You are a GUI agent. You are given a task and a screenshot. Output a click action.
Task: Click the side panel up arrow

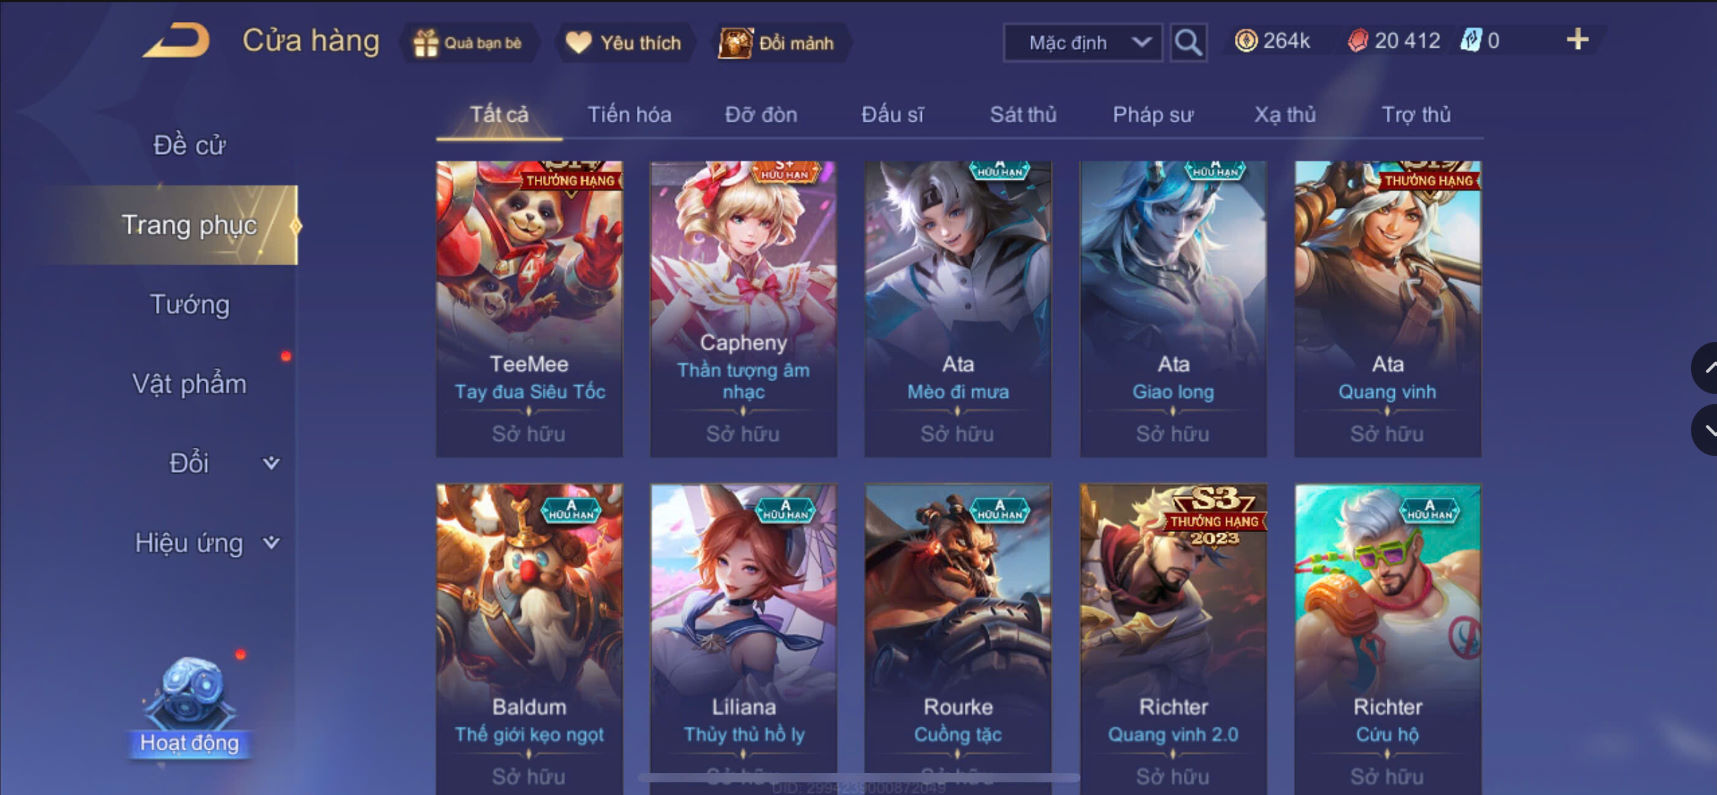[x=1706, y=368]
